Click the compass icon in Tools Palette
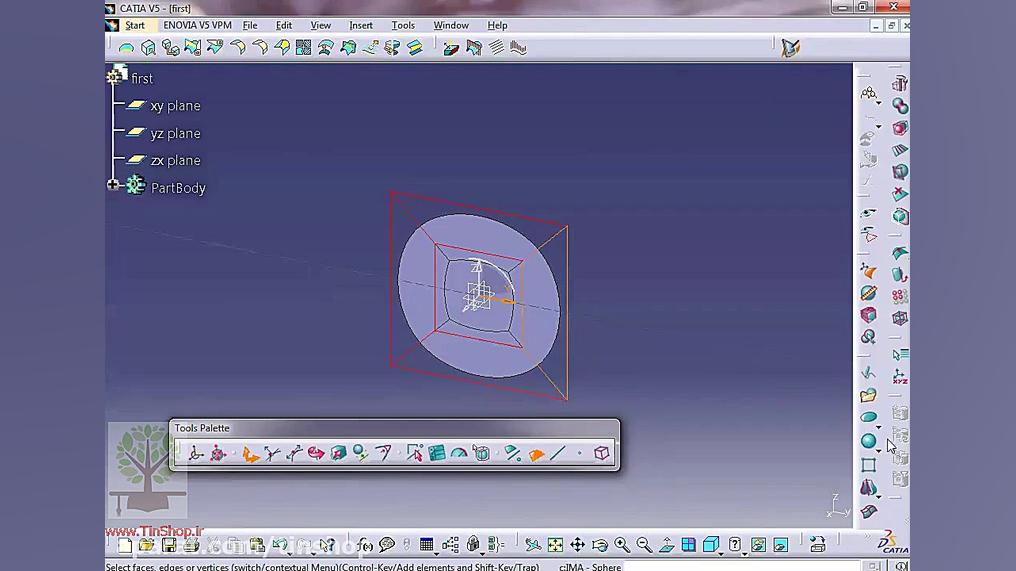 click(195, 454)
